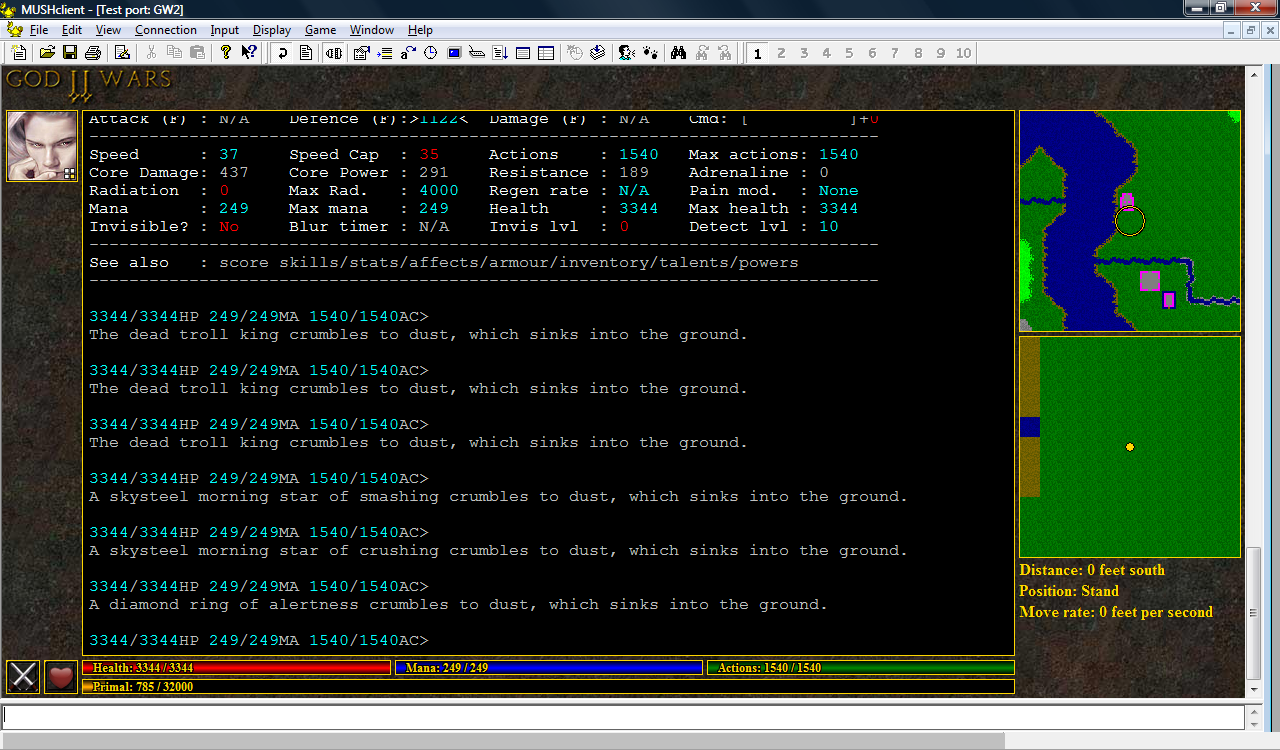Click the list with down-arrow icon
1280x750 pixels.
coord(500,53)
